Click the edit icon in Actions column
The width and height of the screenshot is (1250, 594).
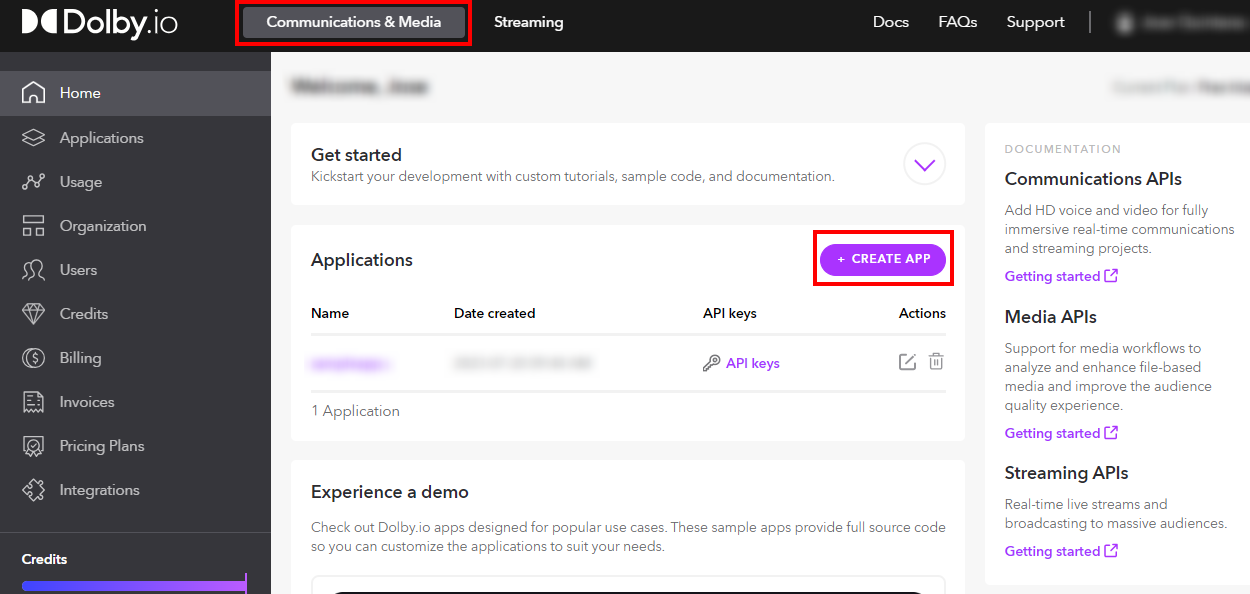907,362
